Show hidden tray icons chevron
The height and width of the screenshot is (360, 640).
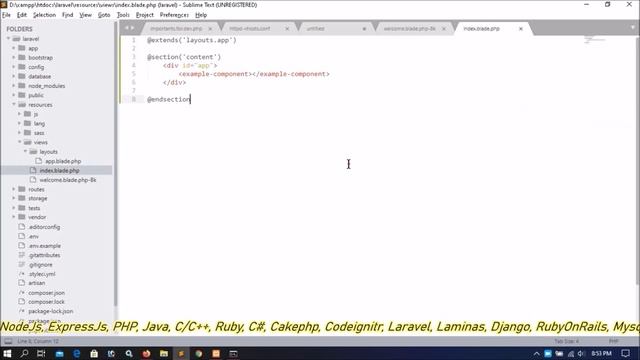click(536, 353)
